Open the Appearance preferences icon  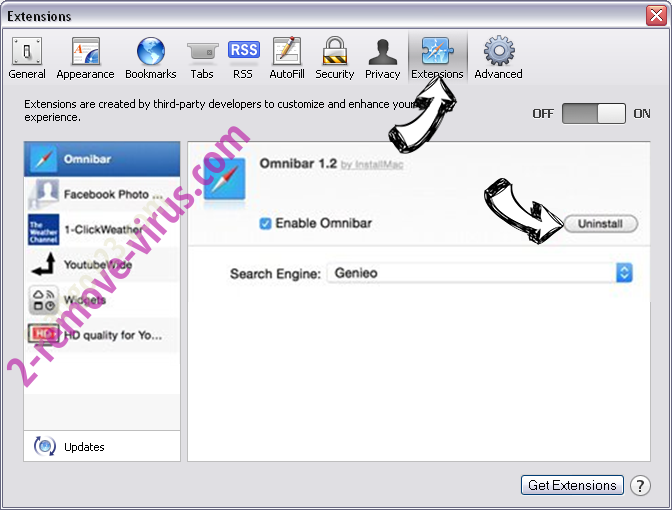[x=86, y=51]
